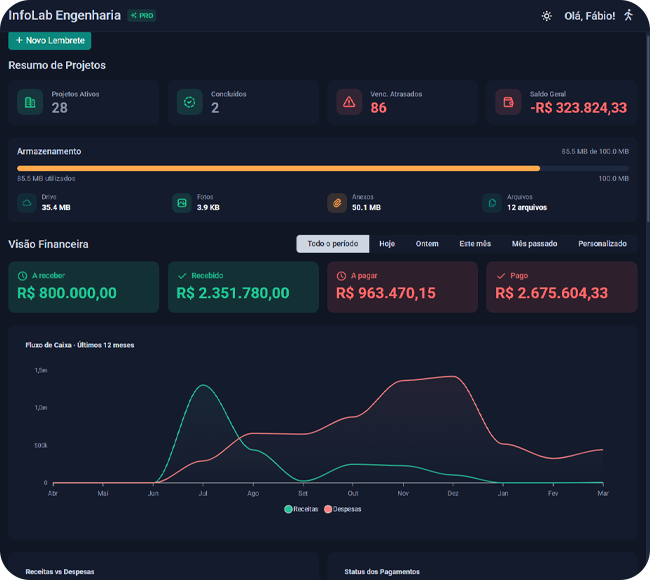The width and height of the screenshot is (650, 580).
Task: Click the Resumo de Projetos heading
Action: click(57, 65)
